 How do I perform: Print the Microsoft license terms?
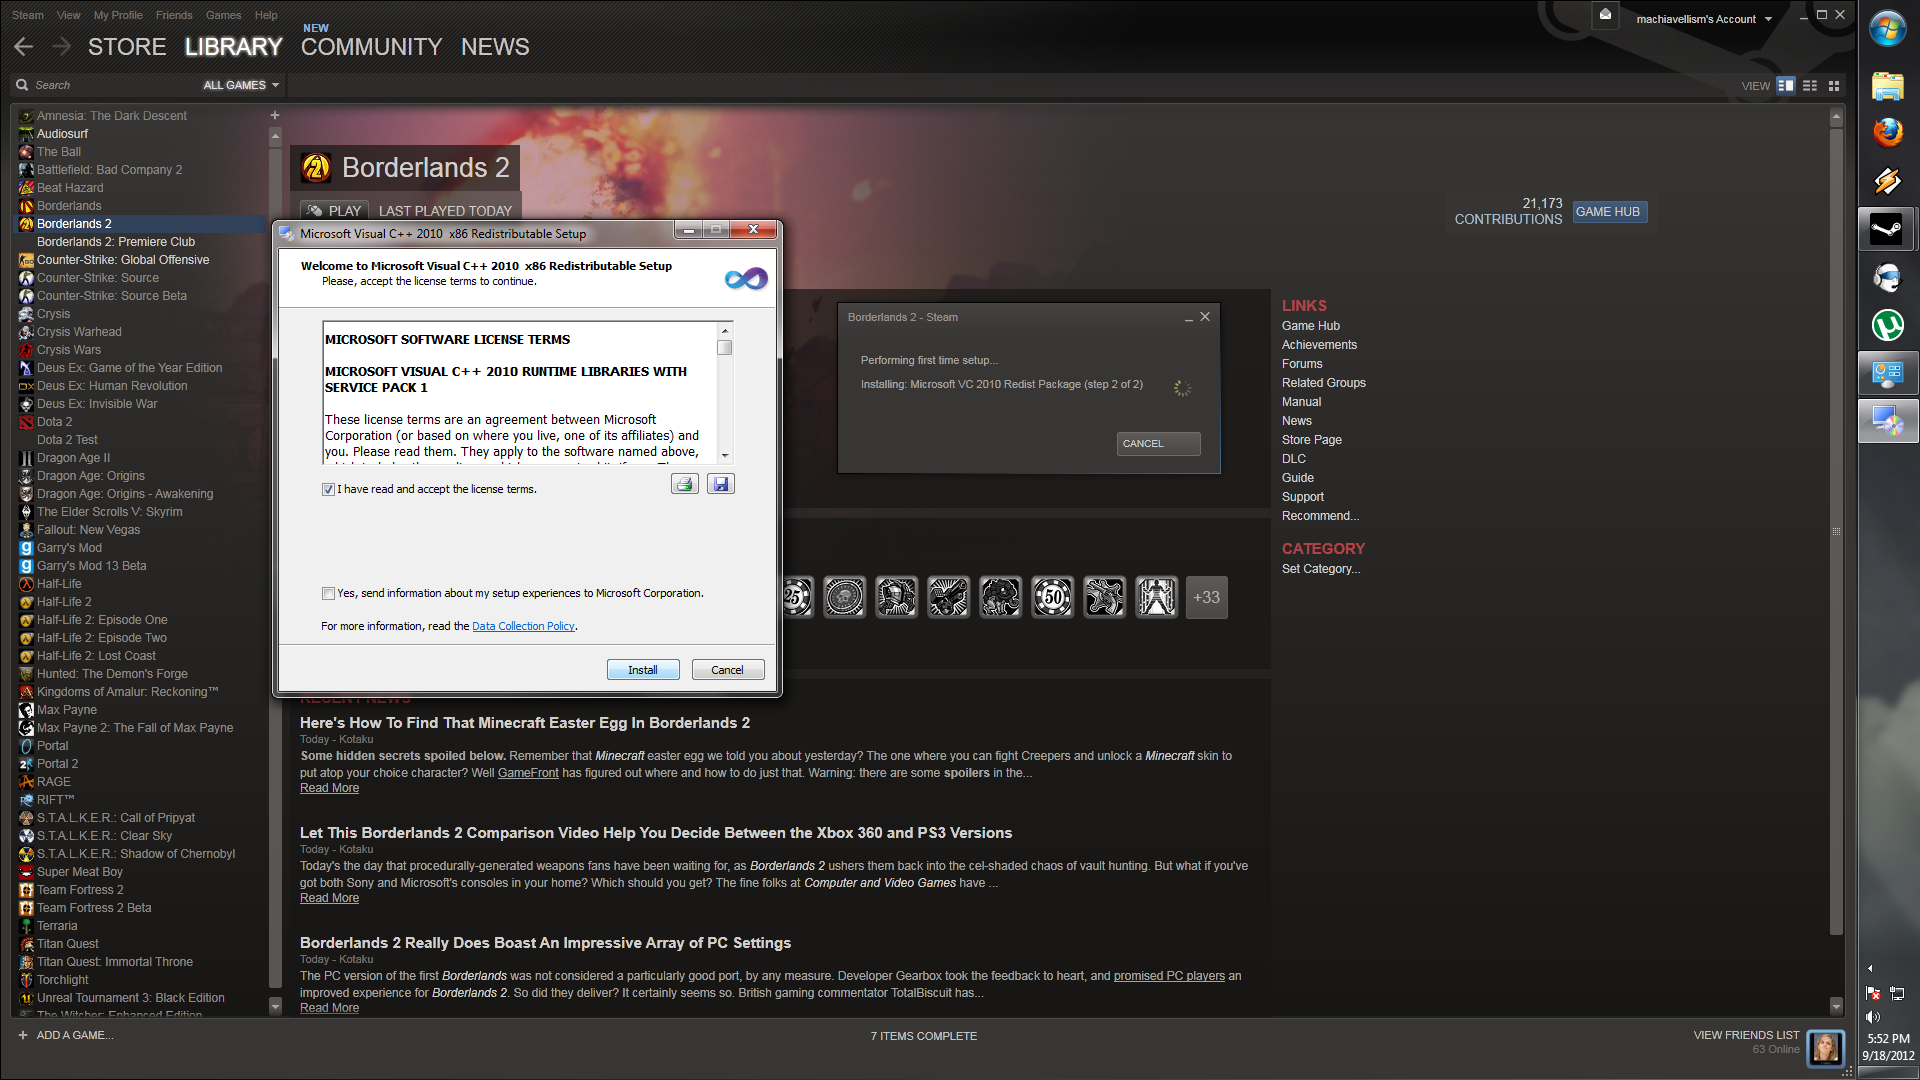click(684, 483)
